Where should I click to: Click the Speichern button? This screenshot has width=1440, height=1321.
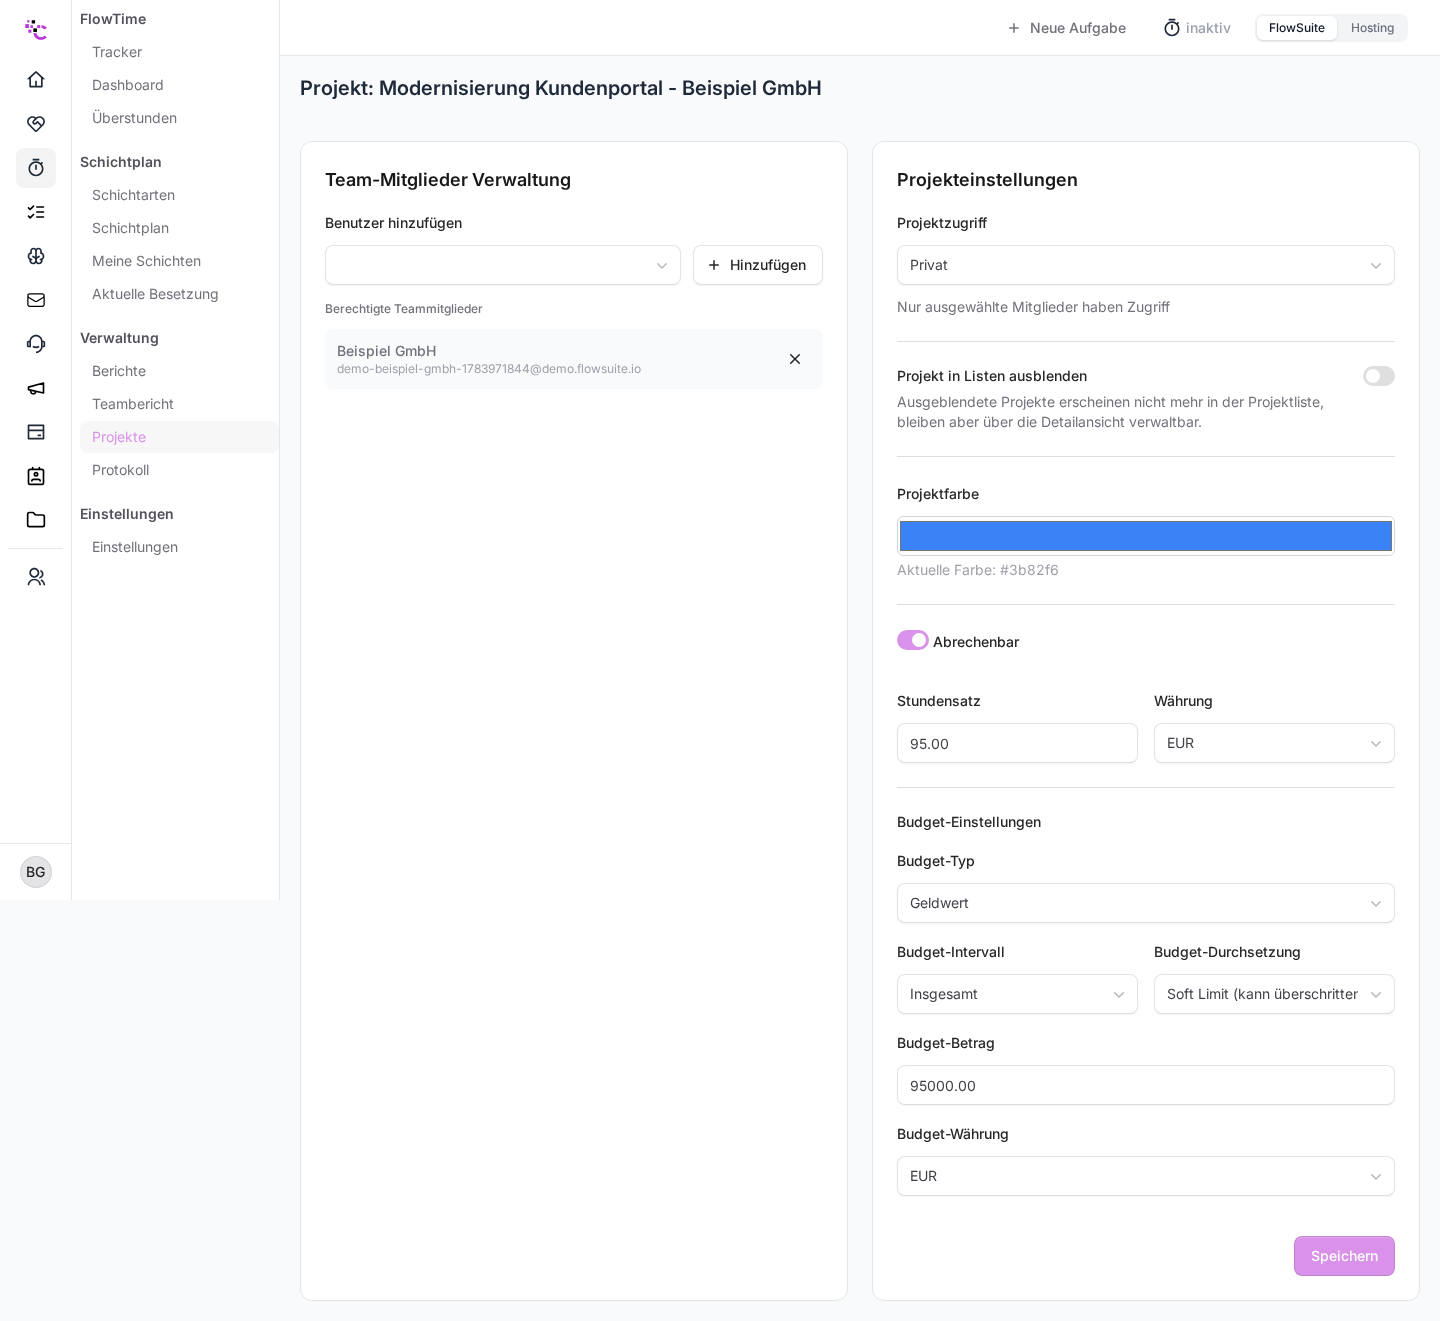(1344, 1256)
